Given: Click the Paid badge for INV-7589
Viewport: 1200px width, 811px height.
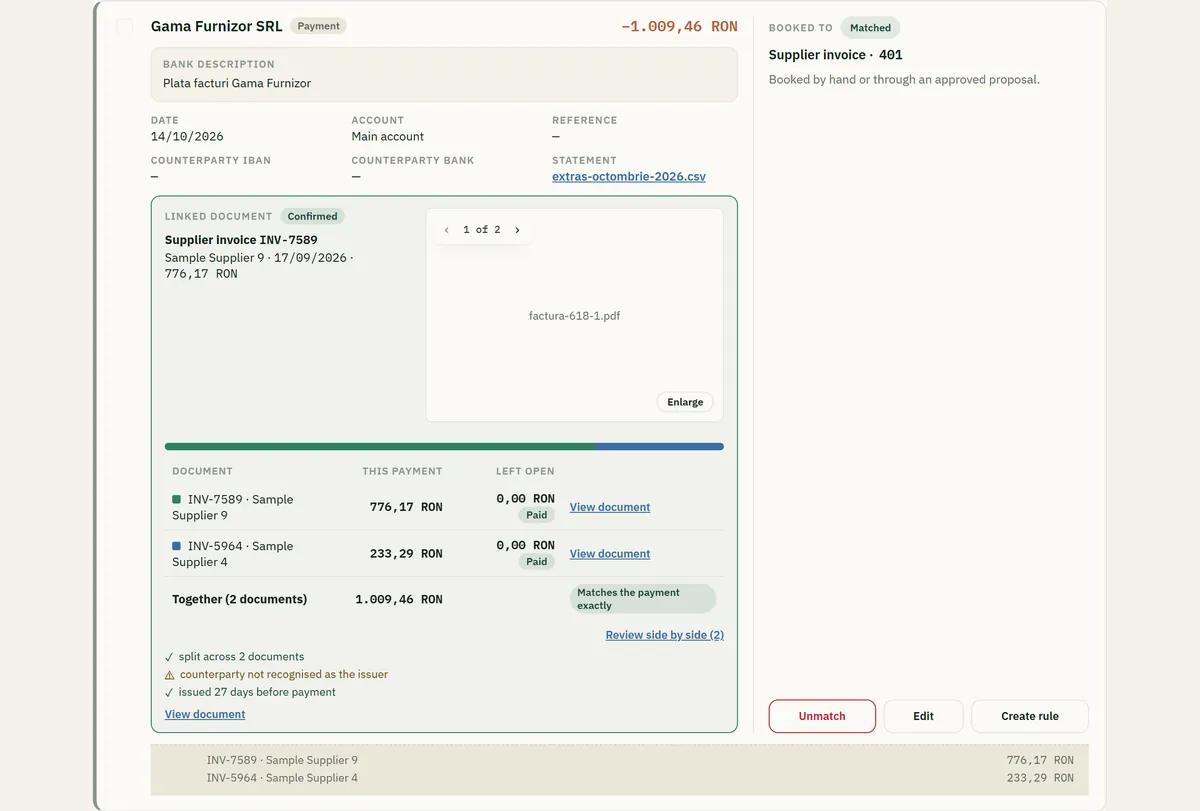Looking at the screenshot, I should coord(537,515).
